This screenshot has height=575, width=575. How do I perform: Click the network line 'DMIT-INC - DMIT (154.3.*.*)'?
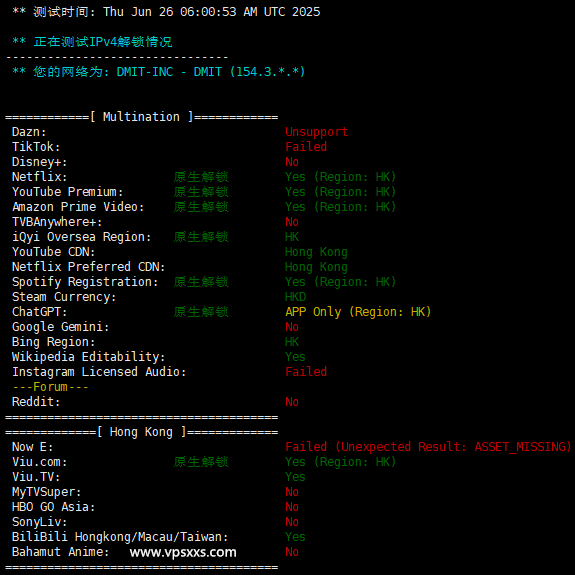coord(211,72)
